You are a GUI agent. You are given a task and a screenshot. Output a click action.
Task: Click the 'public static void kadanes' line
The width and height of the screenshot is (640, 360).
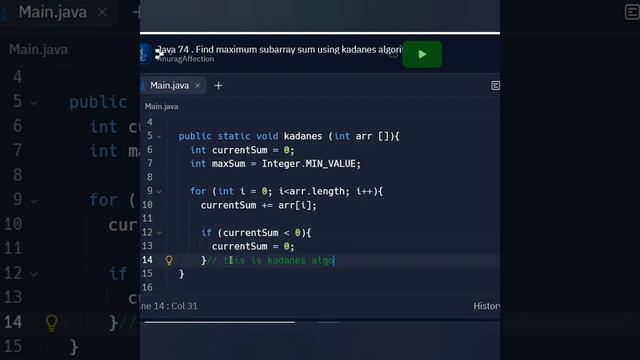[289, 136]
